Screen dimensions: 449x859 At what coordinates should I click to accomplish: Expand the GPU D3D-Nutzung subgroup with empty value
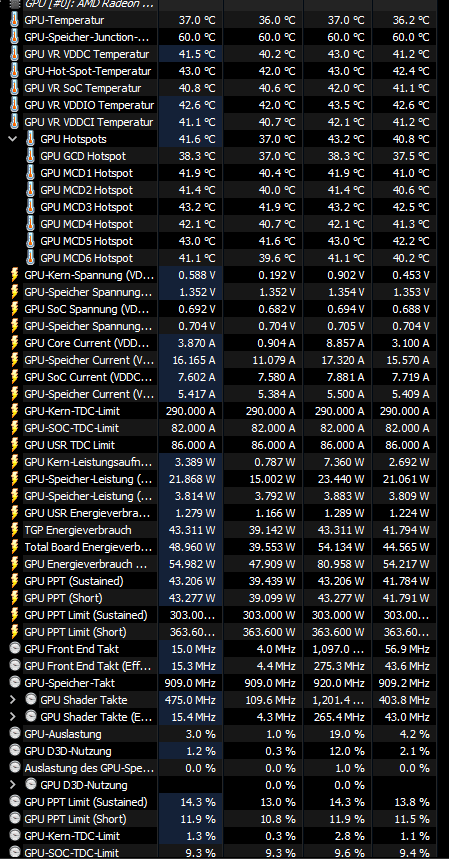(x=13, y=784)
